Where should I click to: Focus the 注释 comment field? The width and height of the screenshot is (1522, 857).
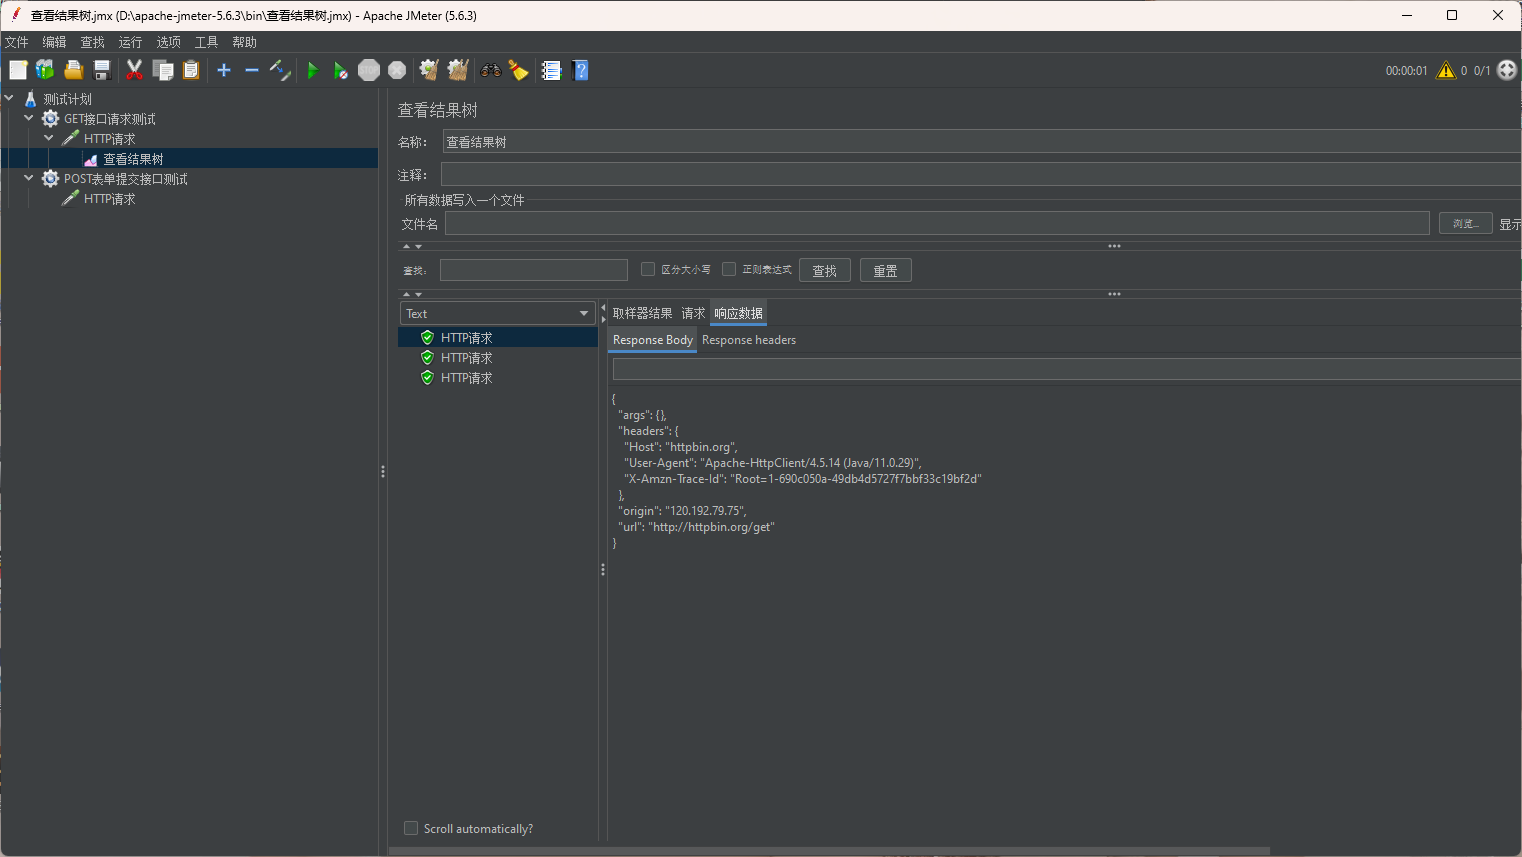pyautogui.click(x=981, y=174)
